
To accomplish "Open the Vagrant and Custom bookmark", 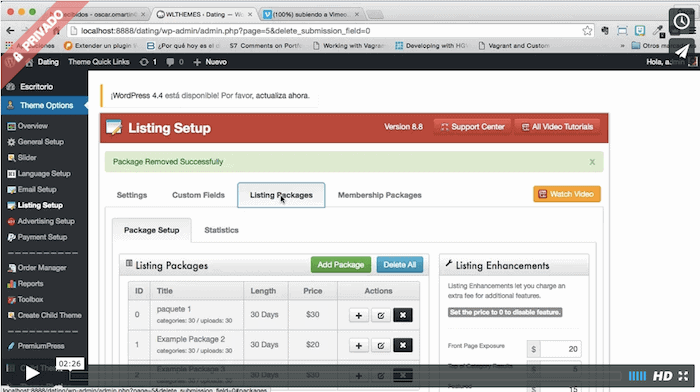I will tap(513, 46).
